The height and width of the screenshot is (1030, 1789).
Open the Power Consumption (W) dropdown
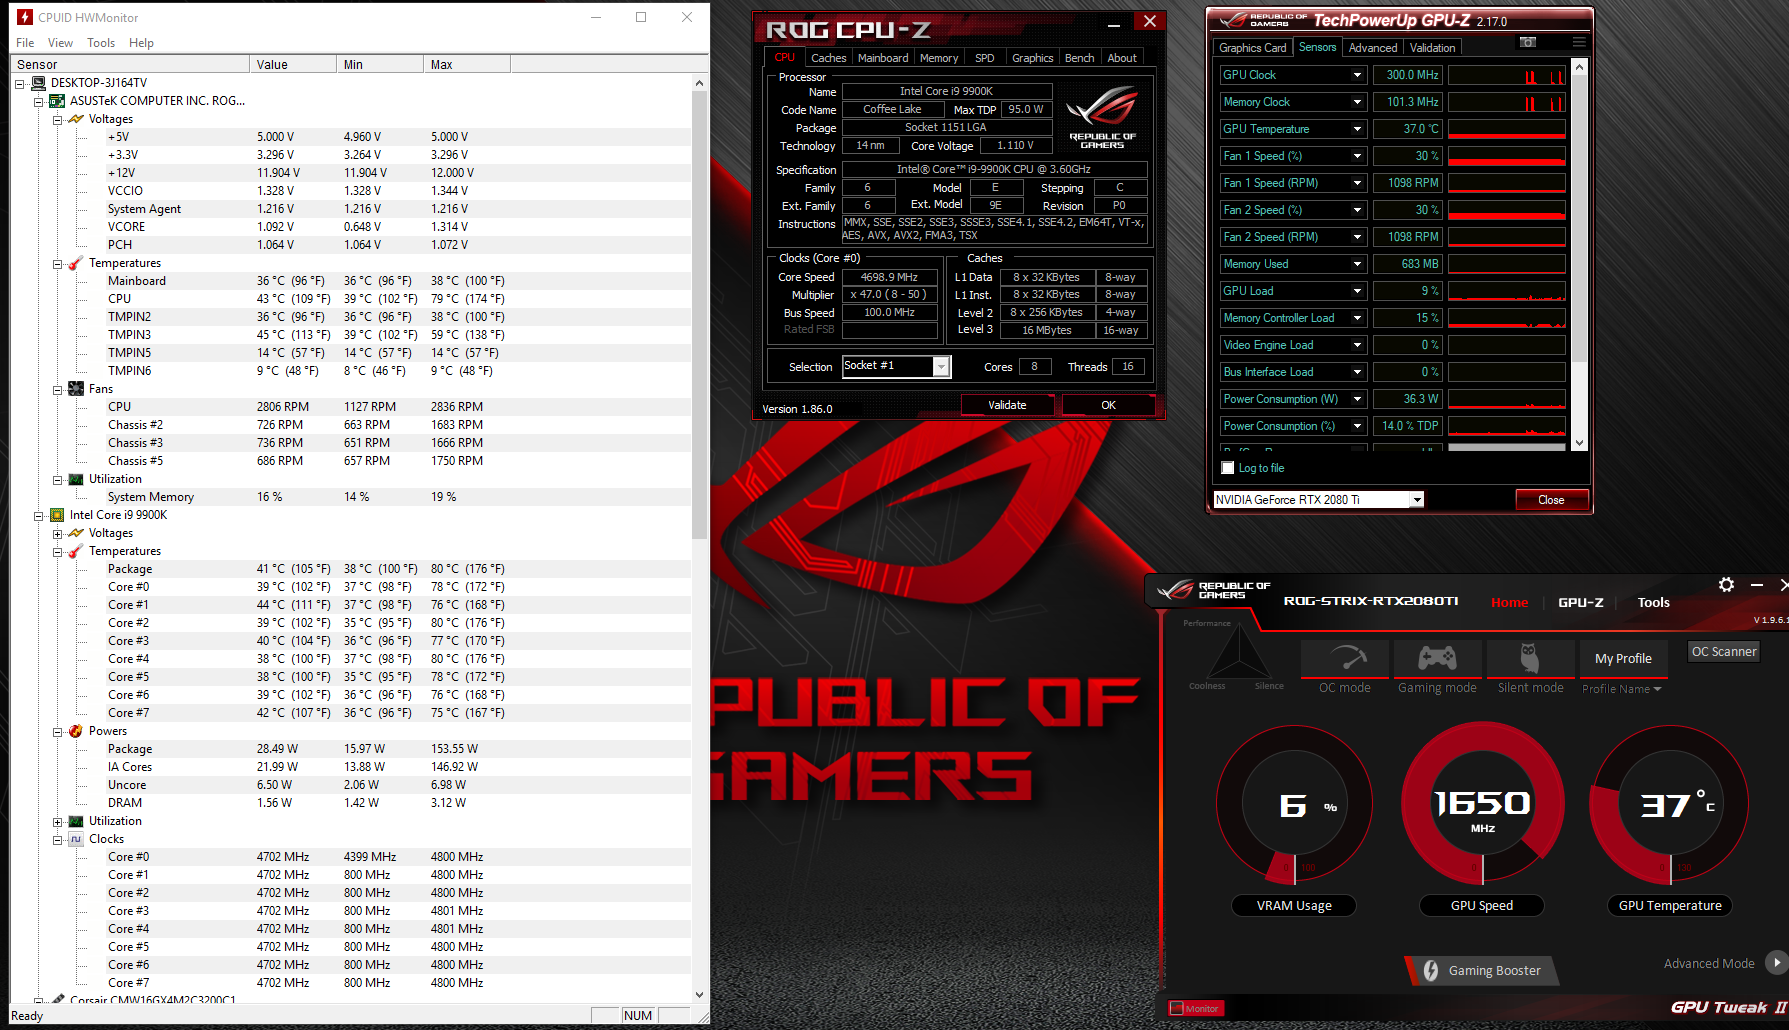(1357, 399)
